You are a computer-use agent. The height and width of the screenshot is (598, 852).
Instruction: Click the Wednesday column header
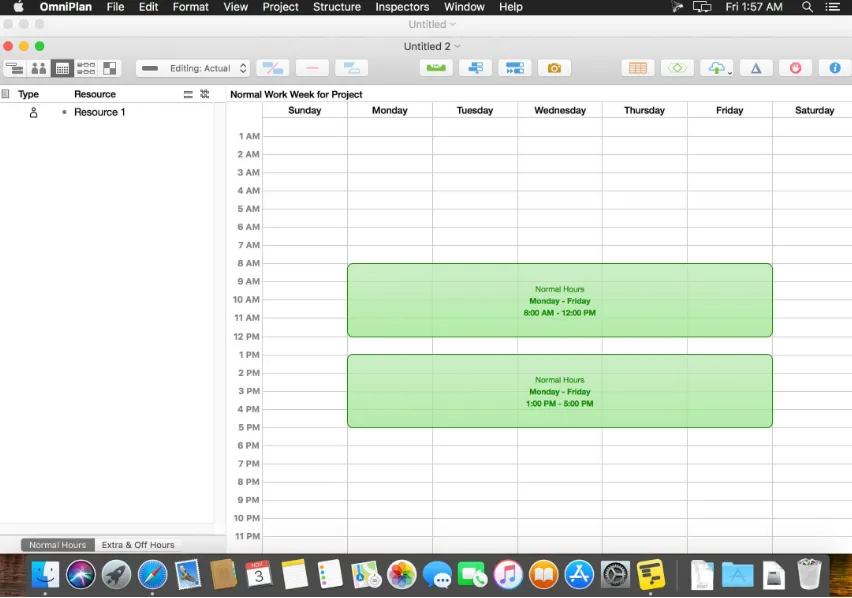pyautogui.click(x=560, y=110)
